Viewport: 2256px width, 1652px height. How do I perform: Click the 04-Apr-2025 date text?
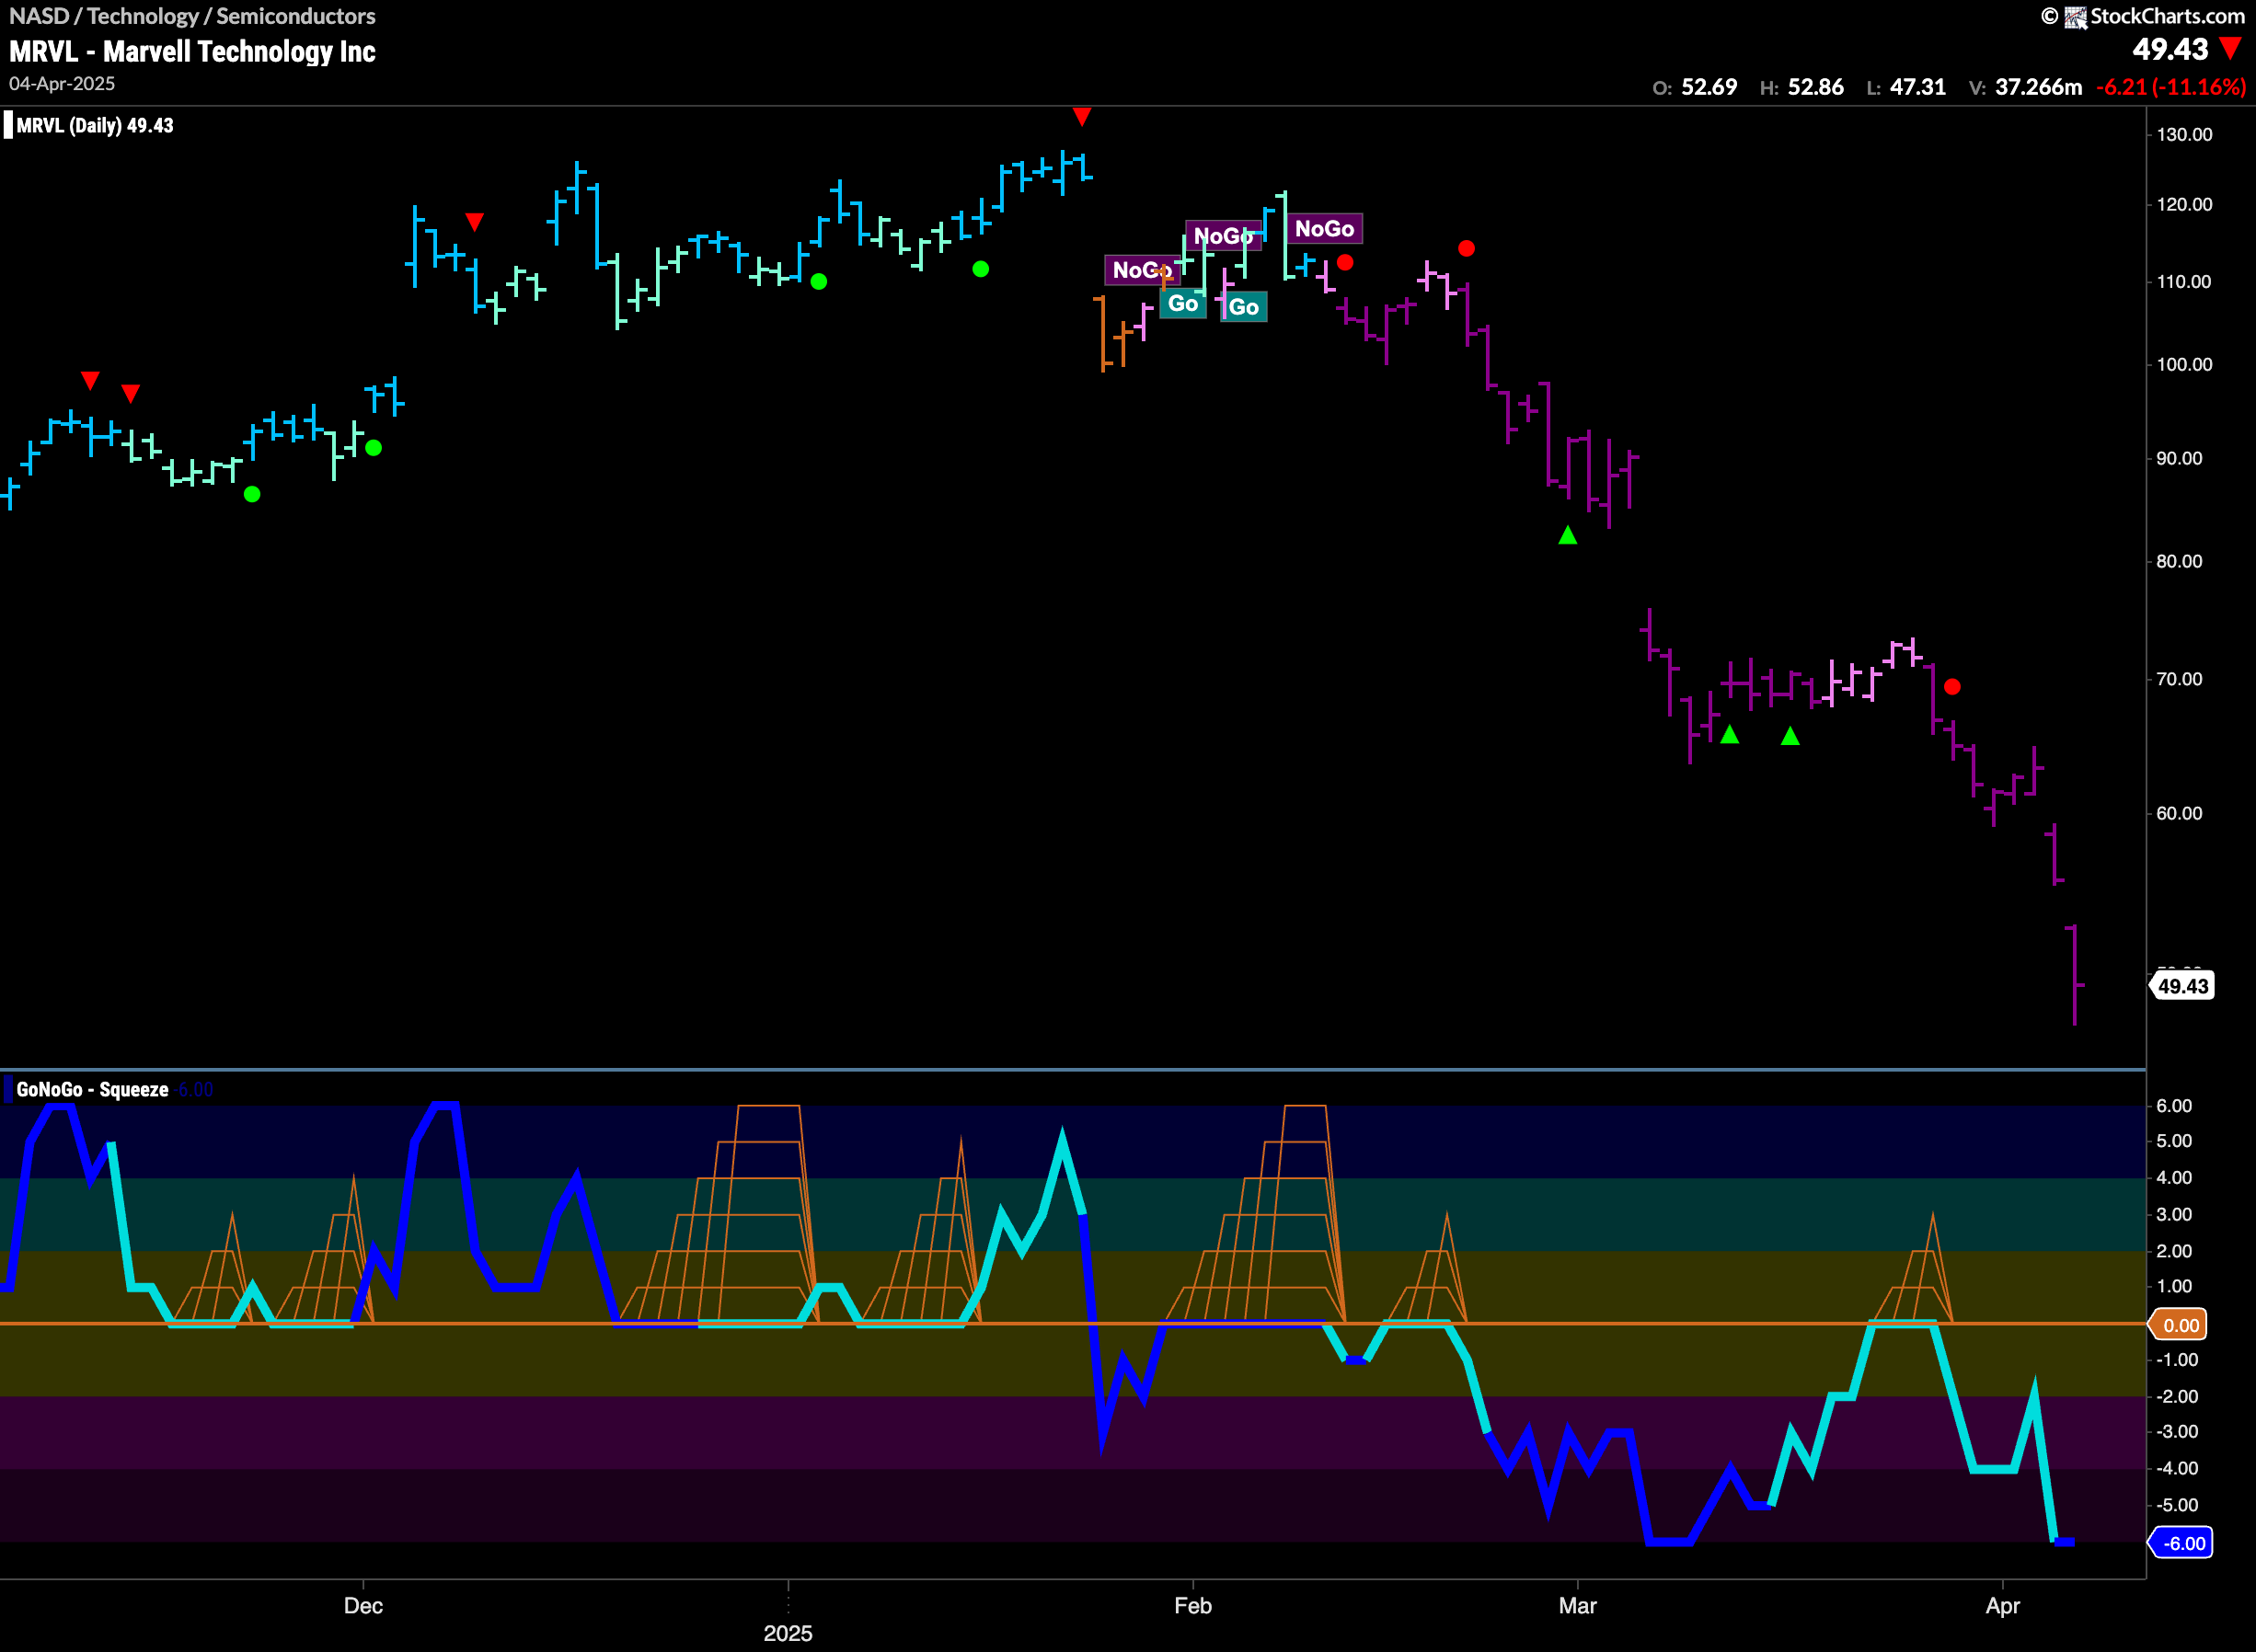click(62, 84)
